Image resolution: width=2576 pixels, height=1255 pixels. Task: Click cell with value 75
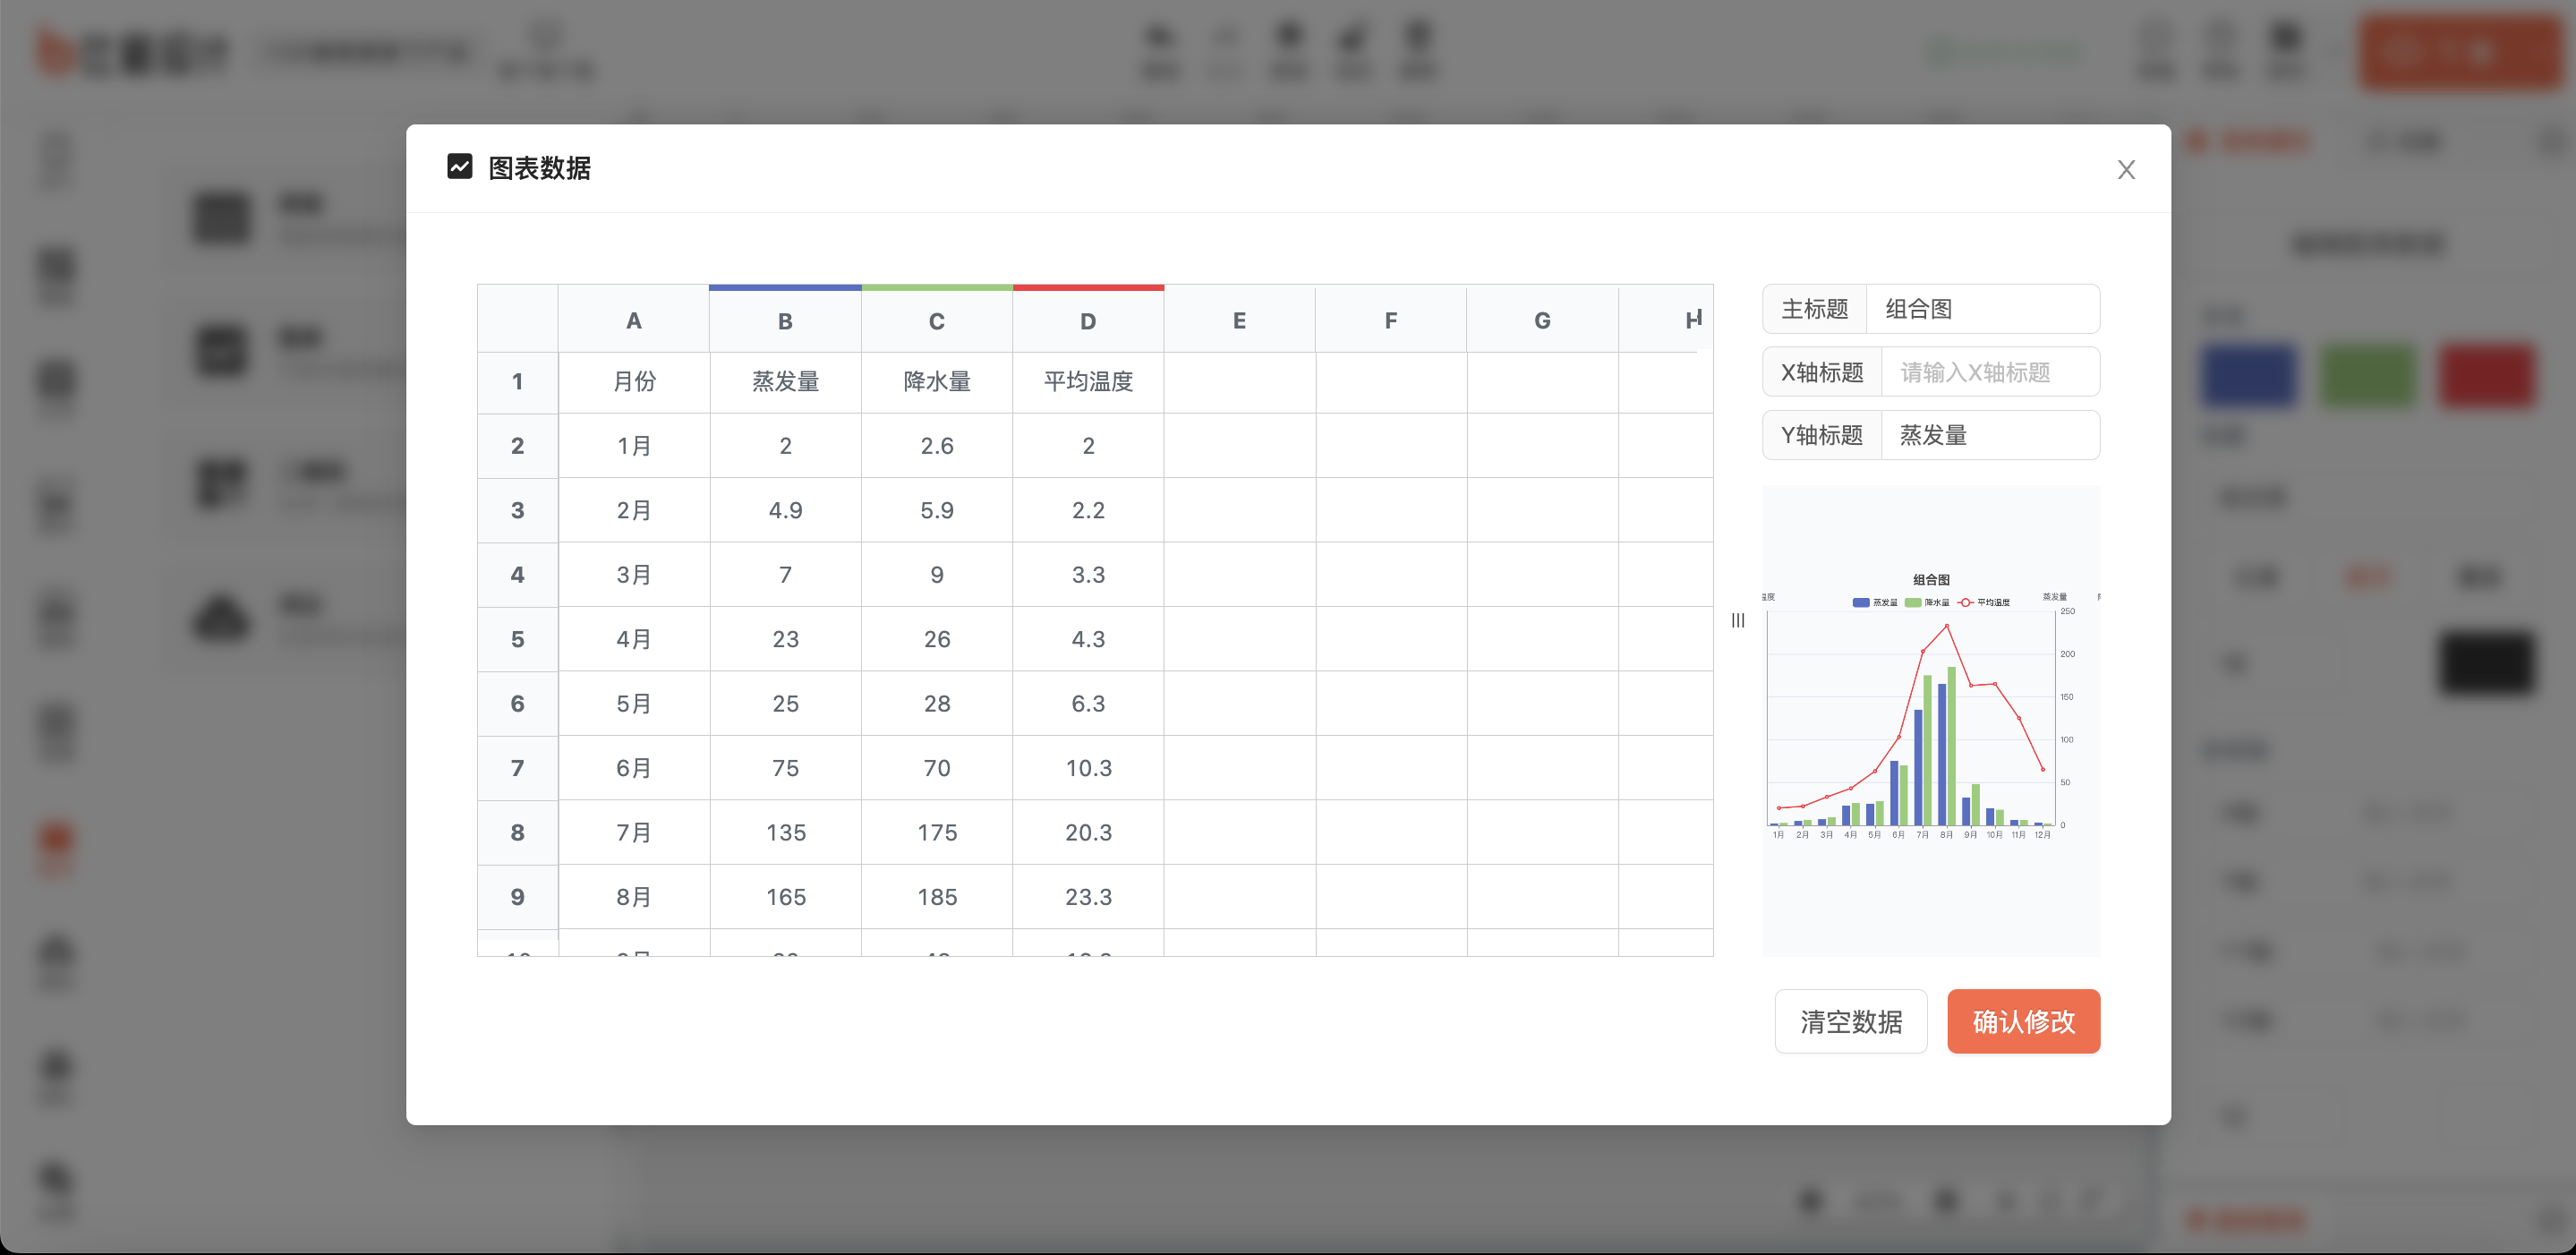(x=785, y=768)
